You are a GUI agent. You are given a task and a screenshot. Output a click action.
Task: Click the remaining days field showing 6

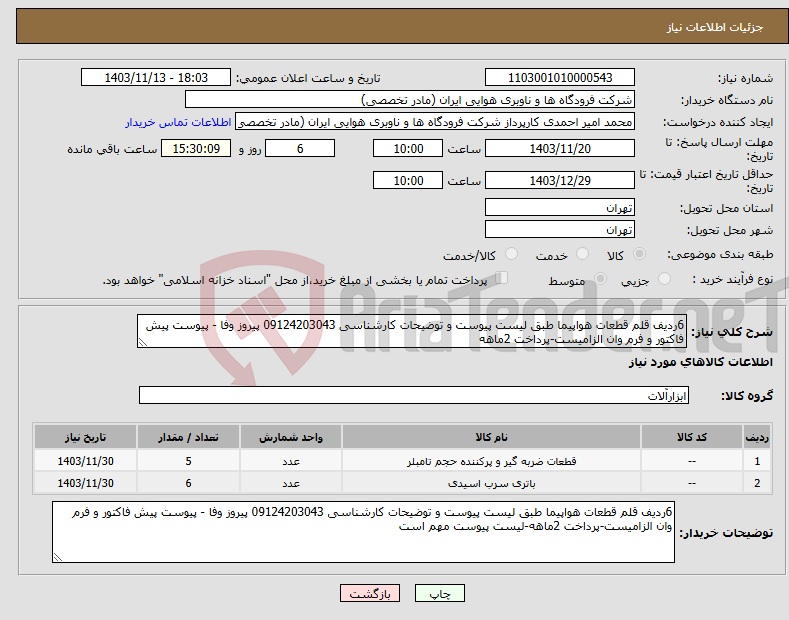300,148
